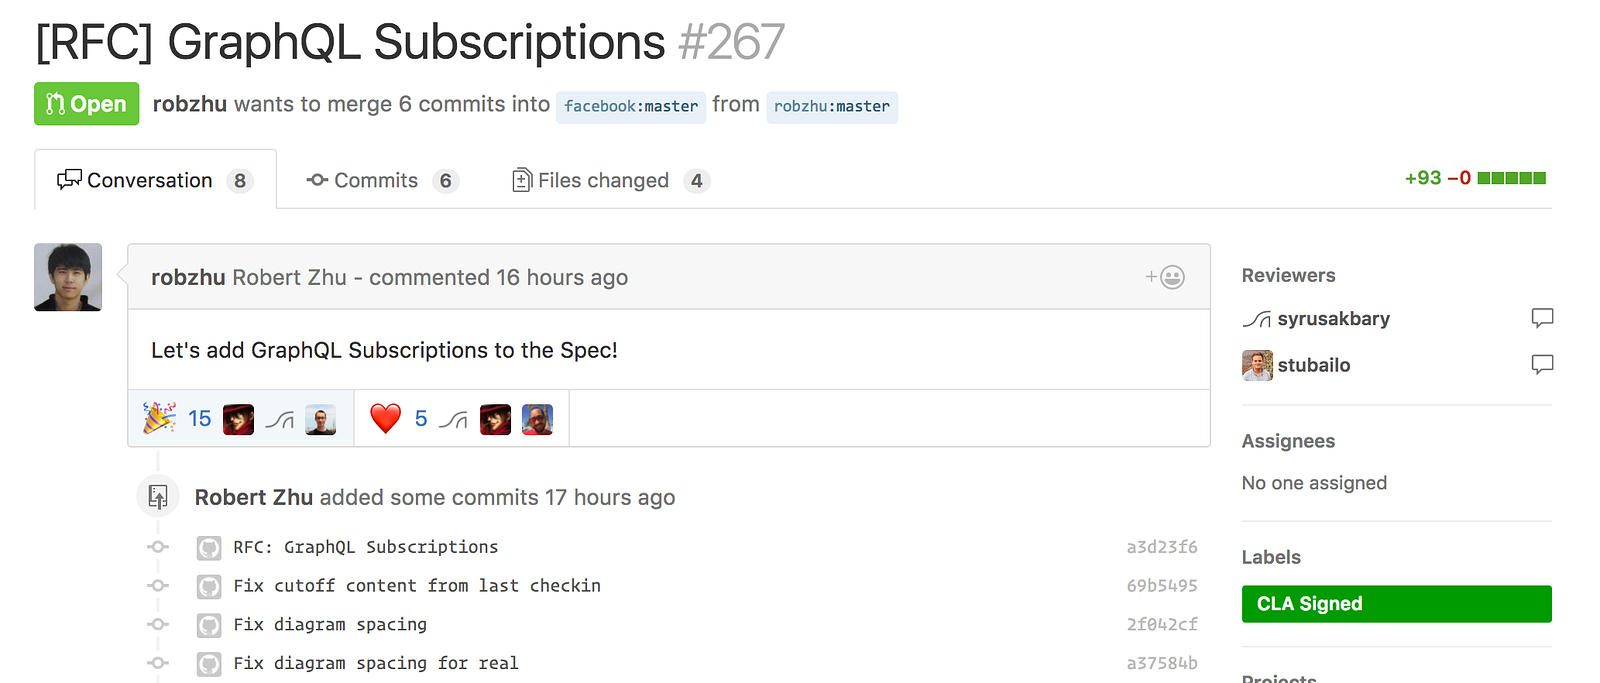Click the robzhu profile avatar thumbnail

coord(68,277)
